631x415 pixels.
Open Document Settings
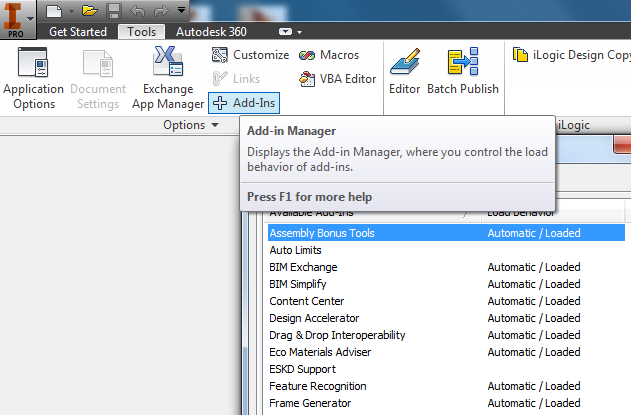(x=98, y=78)
